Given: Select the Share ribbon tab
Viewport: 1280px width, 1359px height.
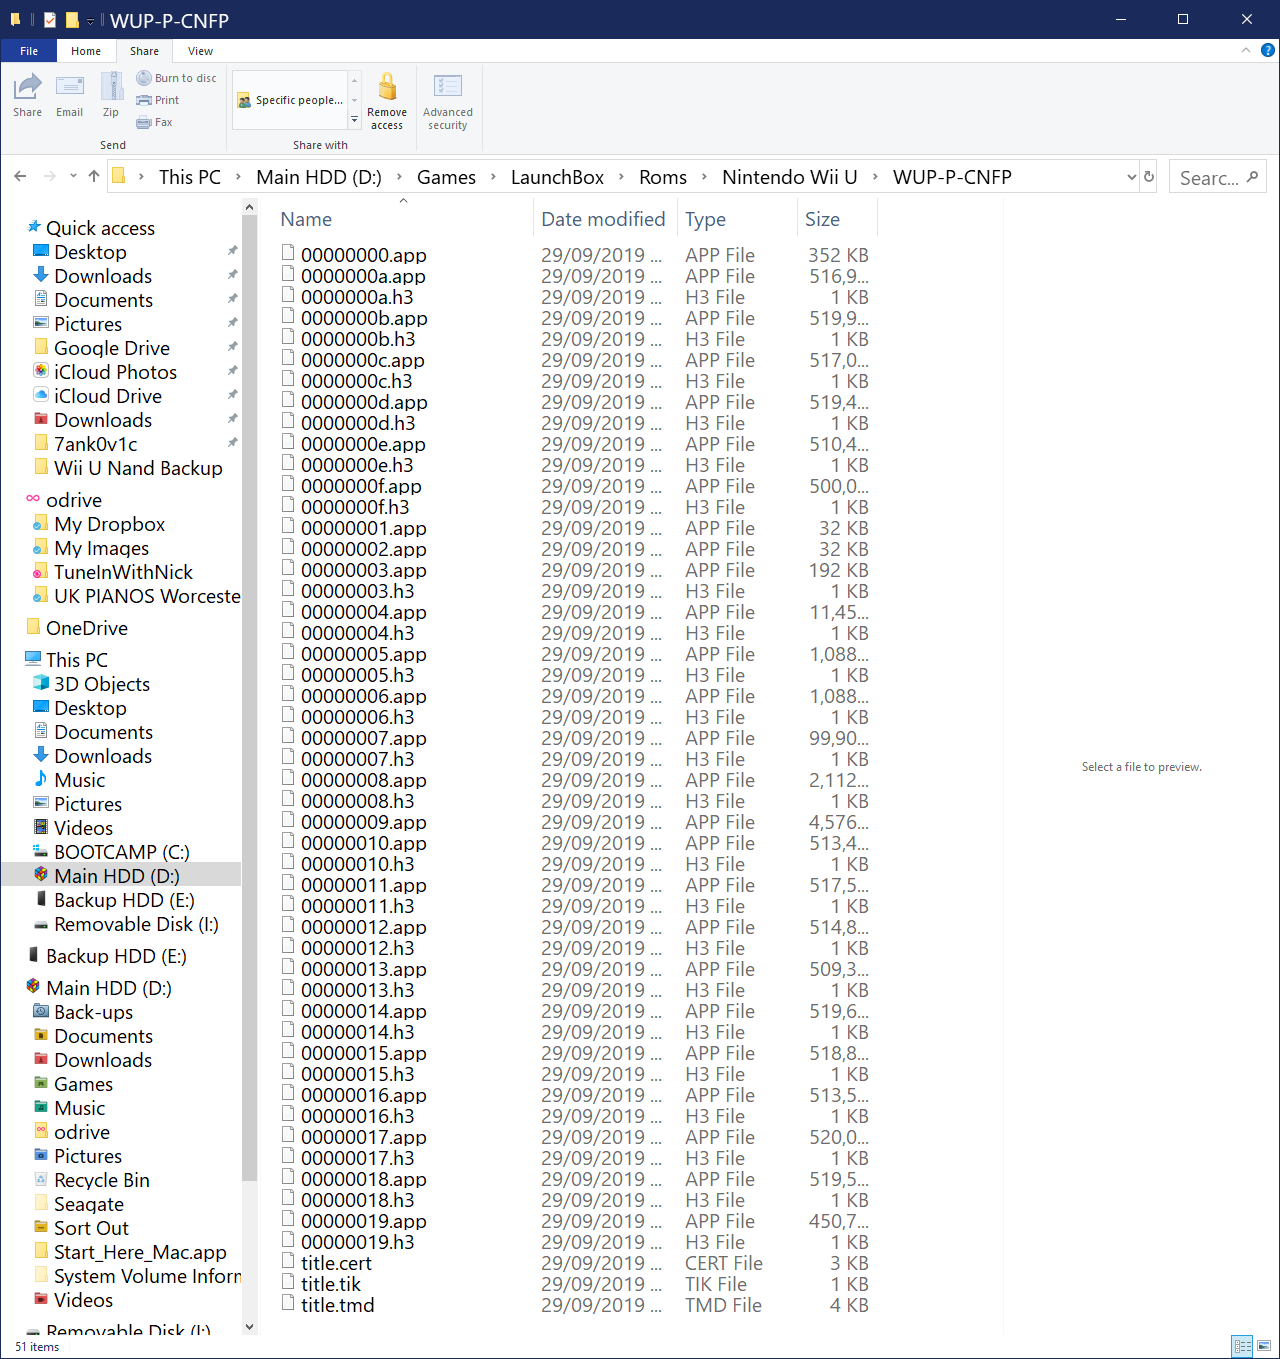Looking at the screenshot, I should click(144, 51).
